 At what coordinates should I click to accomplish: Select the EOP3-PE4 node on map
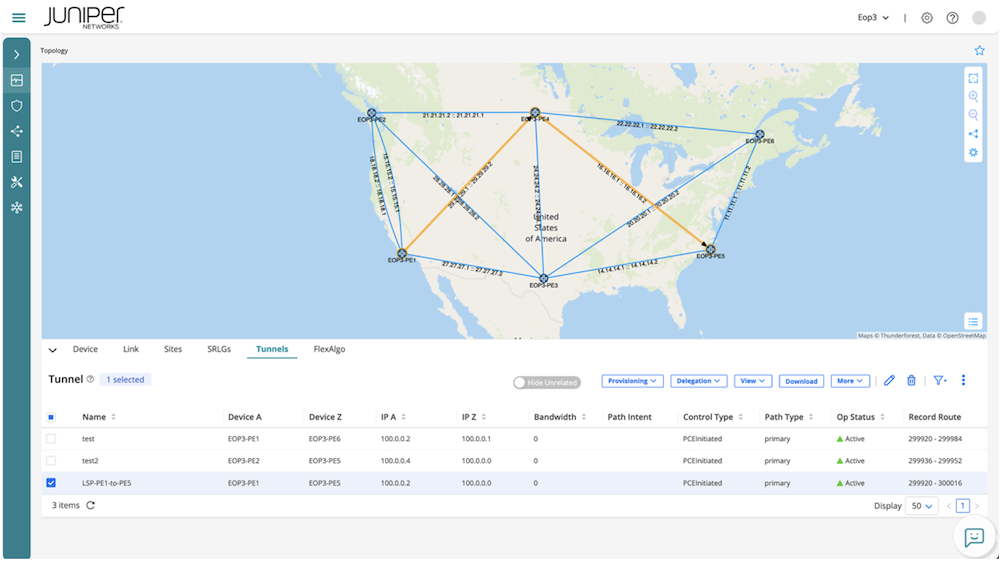535,113
